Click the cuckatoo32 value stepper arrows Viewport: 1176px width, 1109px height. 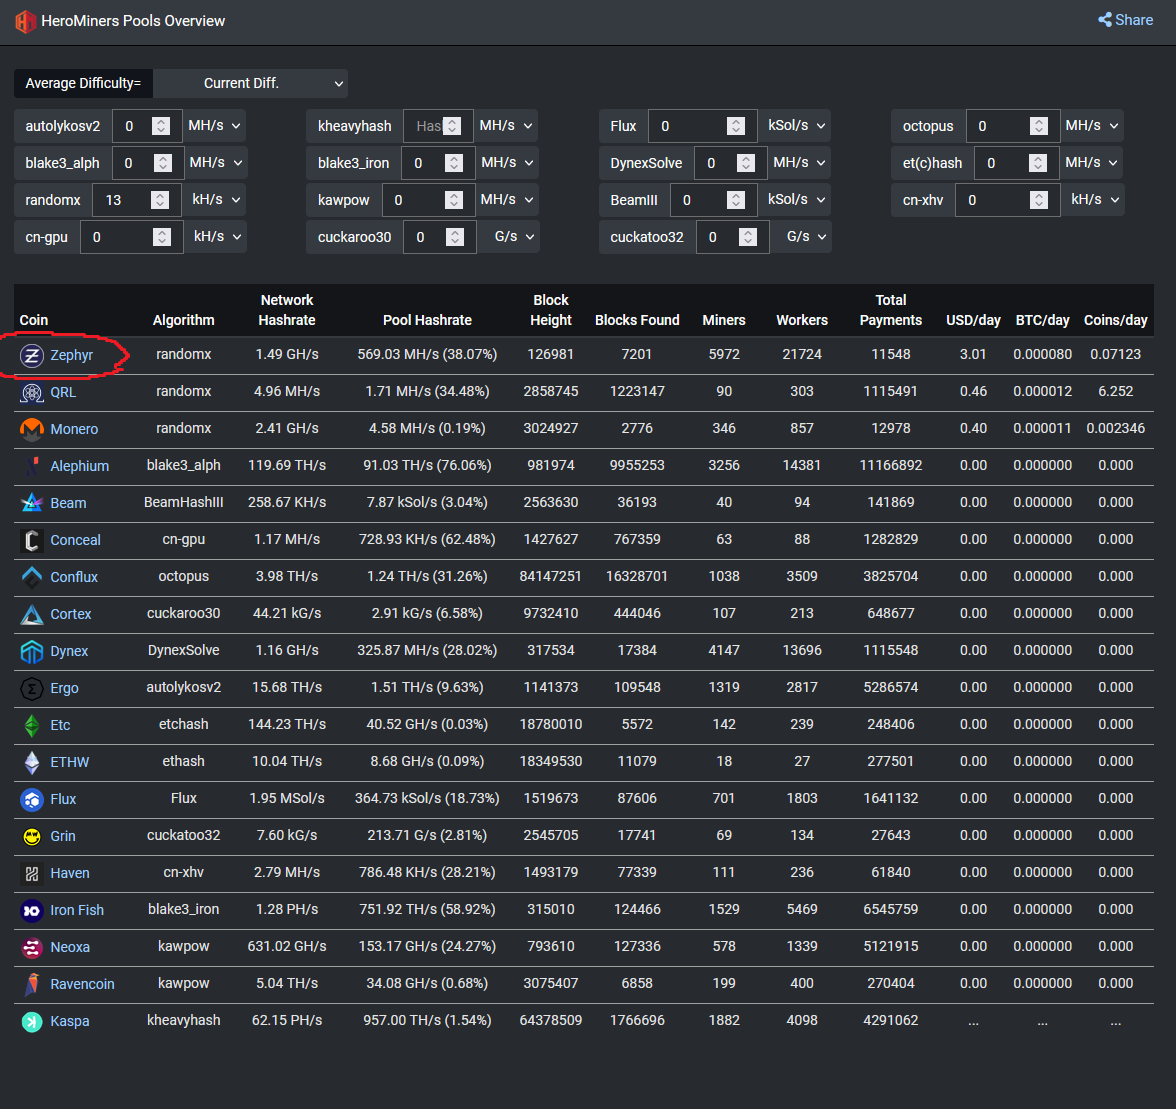(748, 237)
